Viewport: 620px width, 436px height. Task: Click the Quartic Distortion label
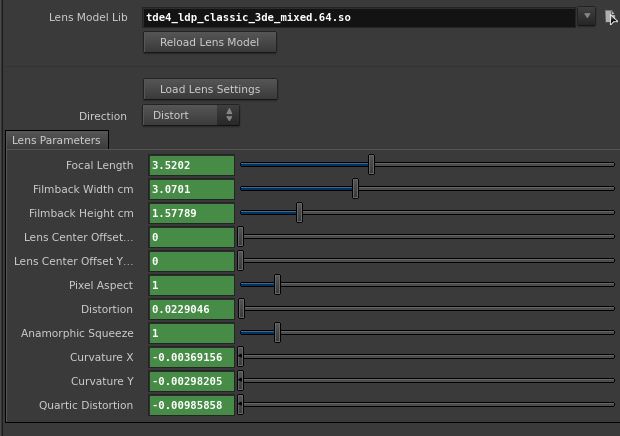(x=86, y=405)
